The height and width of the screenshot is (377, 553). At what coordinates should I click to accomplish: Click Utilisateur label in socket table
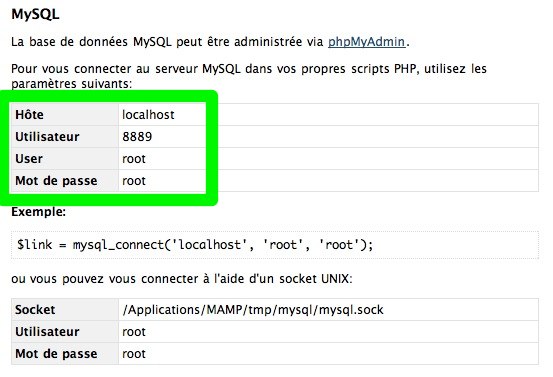[x=47, y=332]
